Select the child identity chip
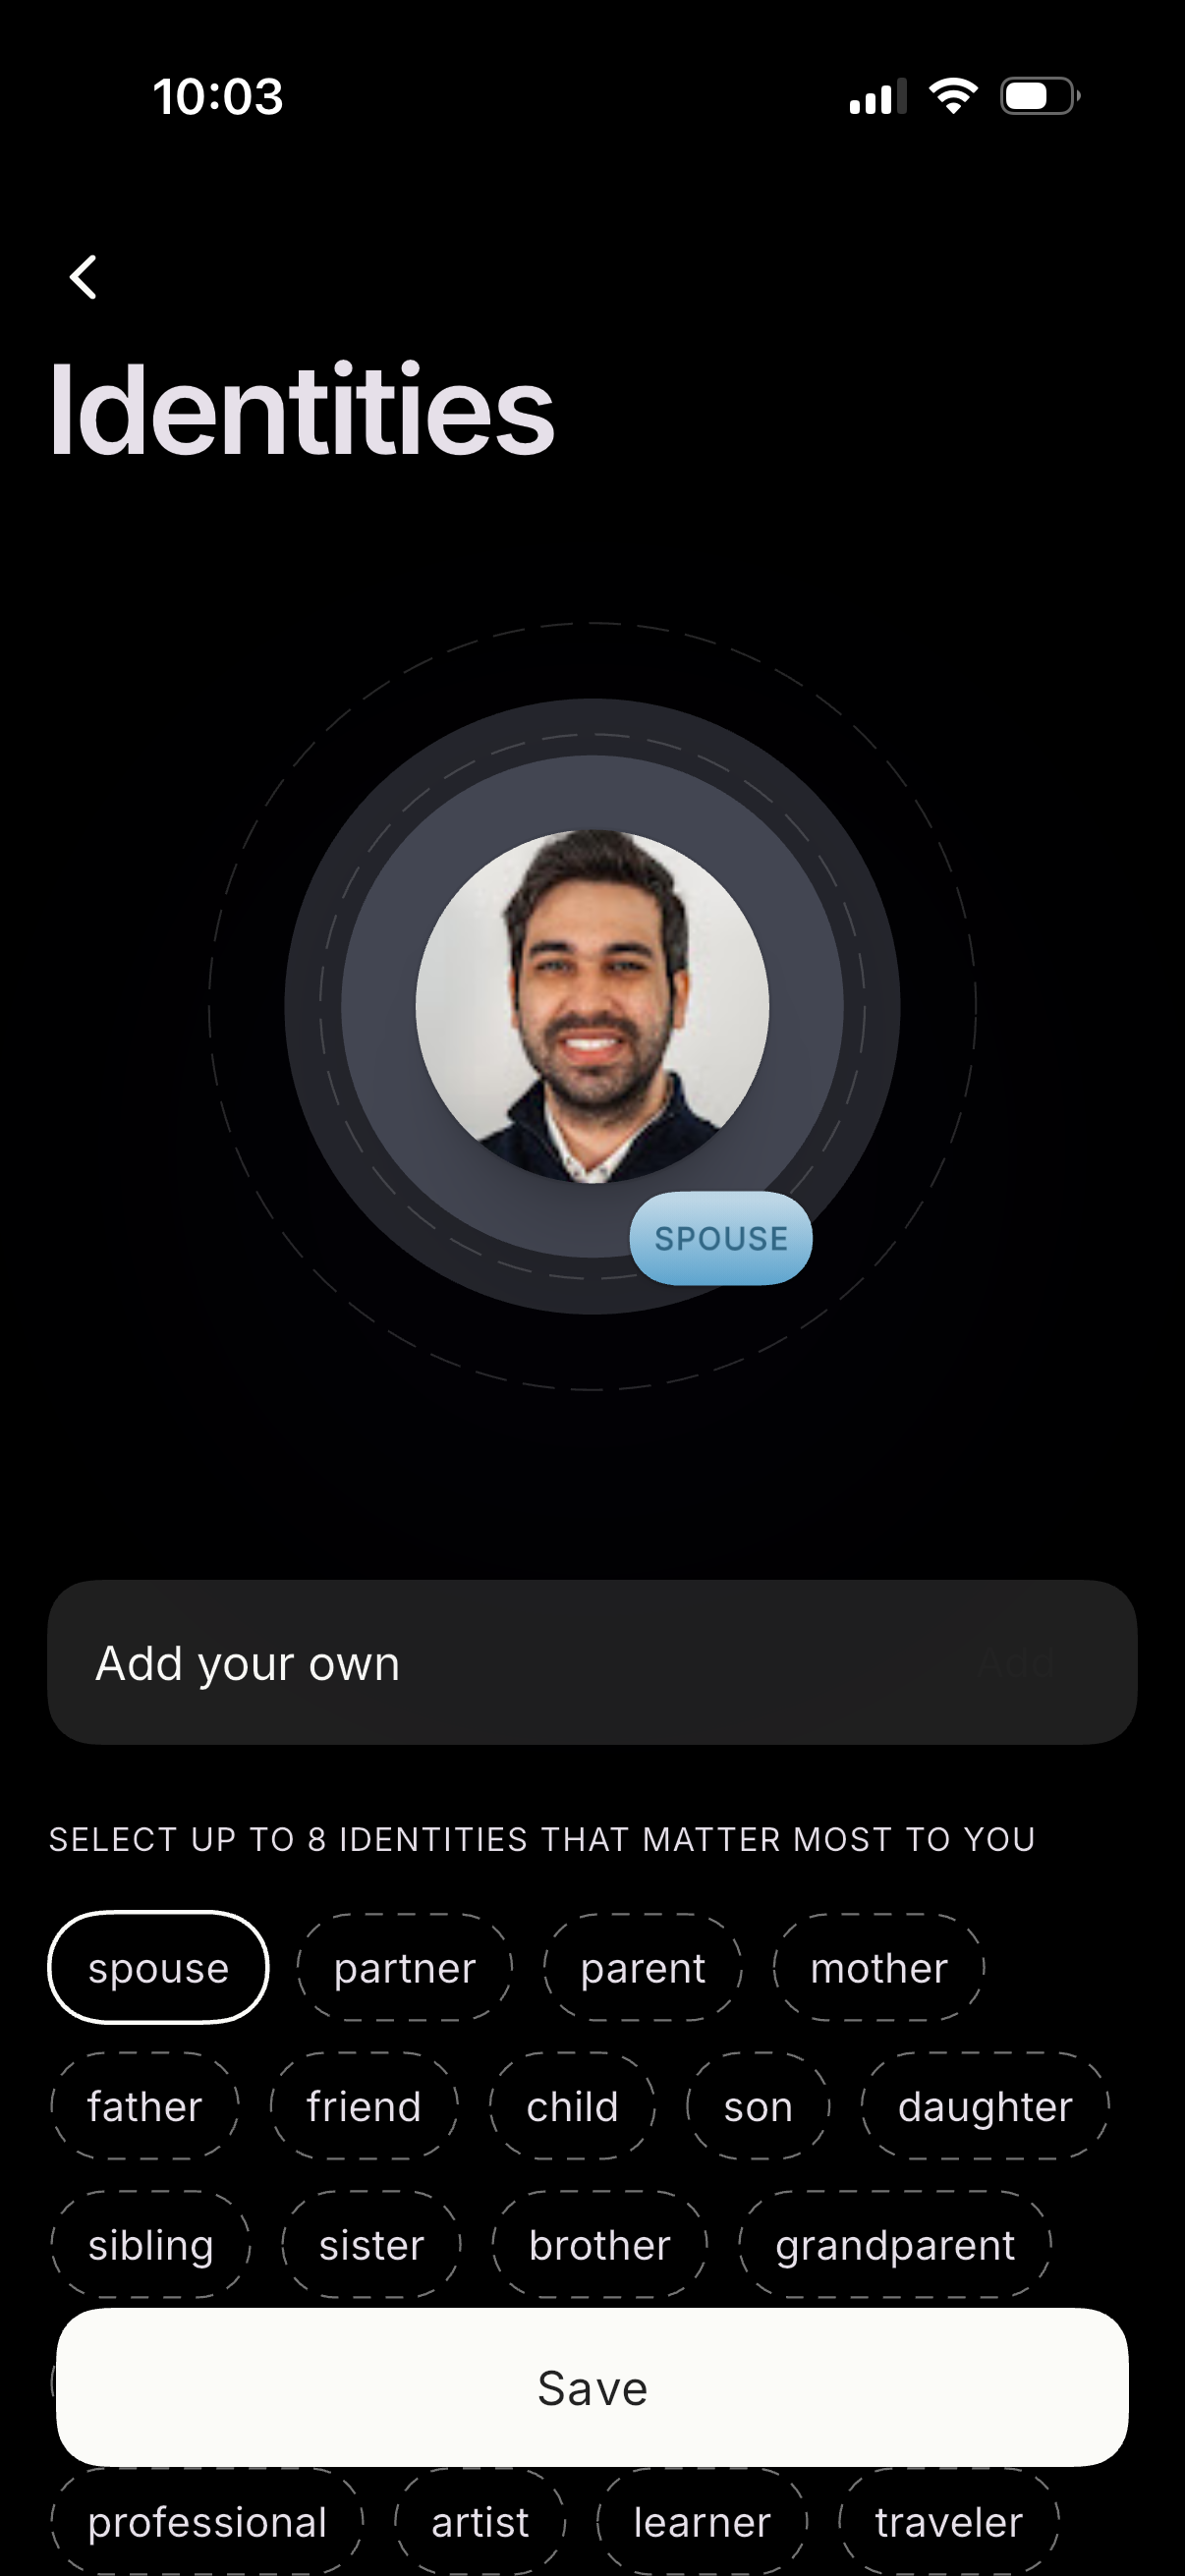This screenshot has height=2576, width=1185. [572, 2106]
